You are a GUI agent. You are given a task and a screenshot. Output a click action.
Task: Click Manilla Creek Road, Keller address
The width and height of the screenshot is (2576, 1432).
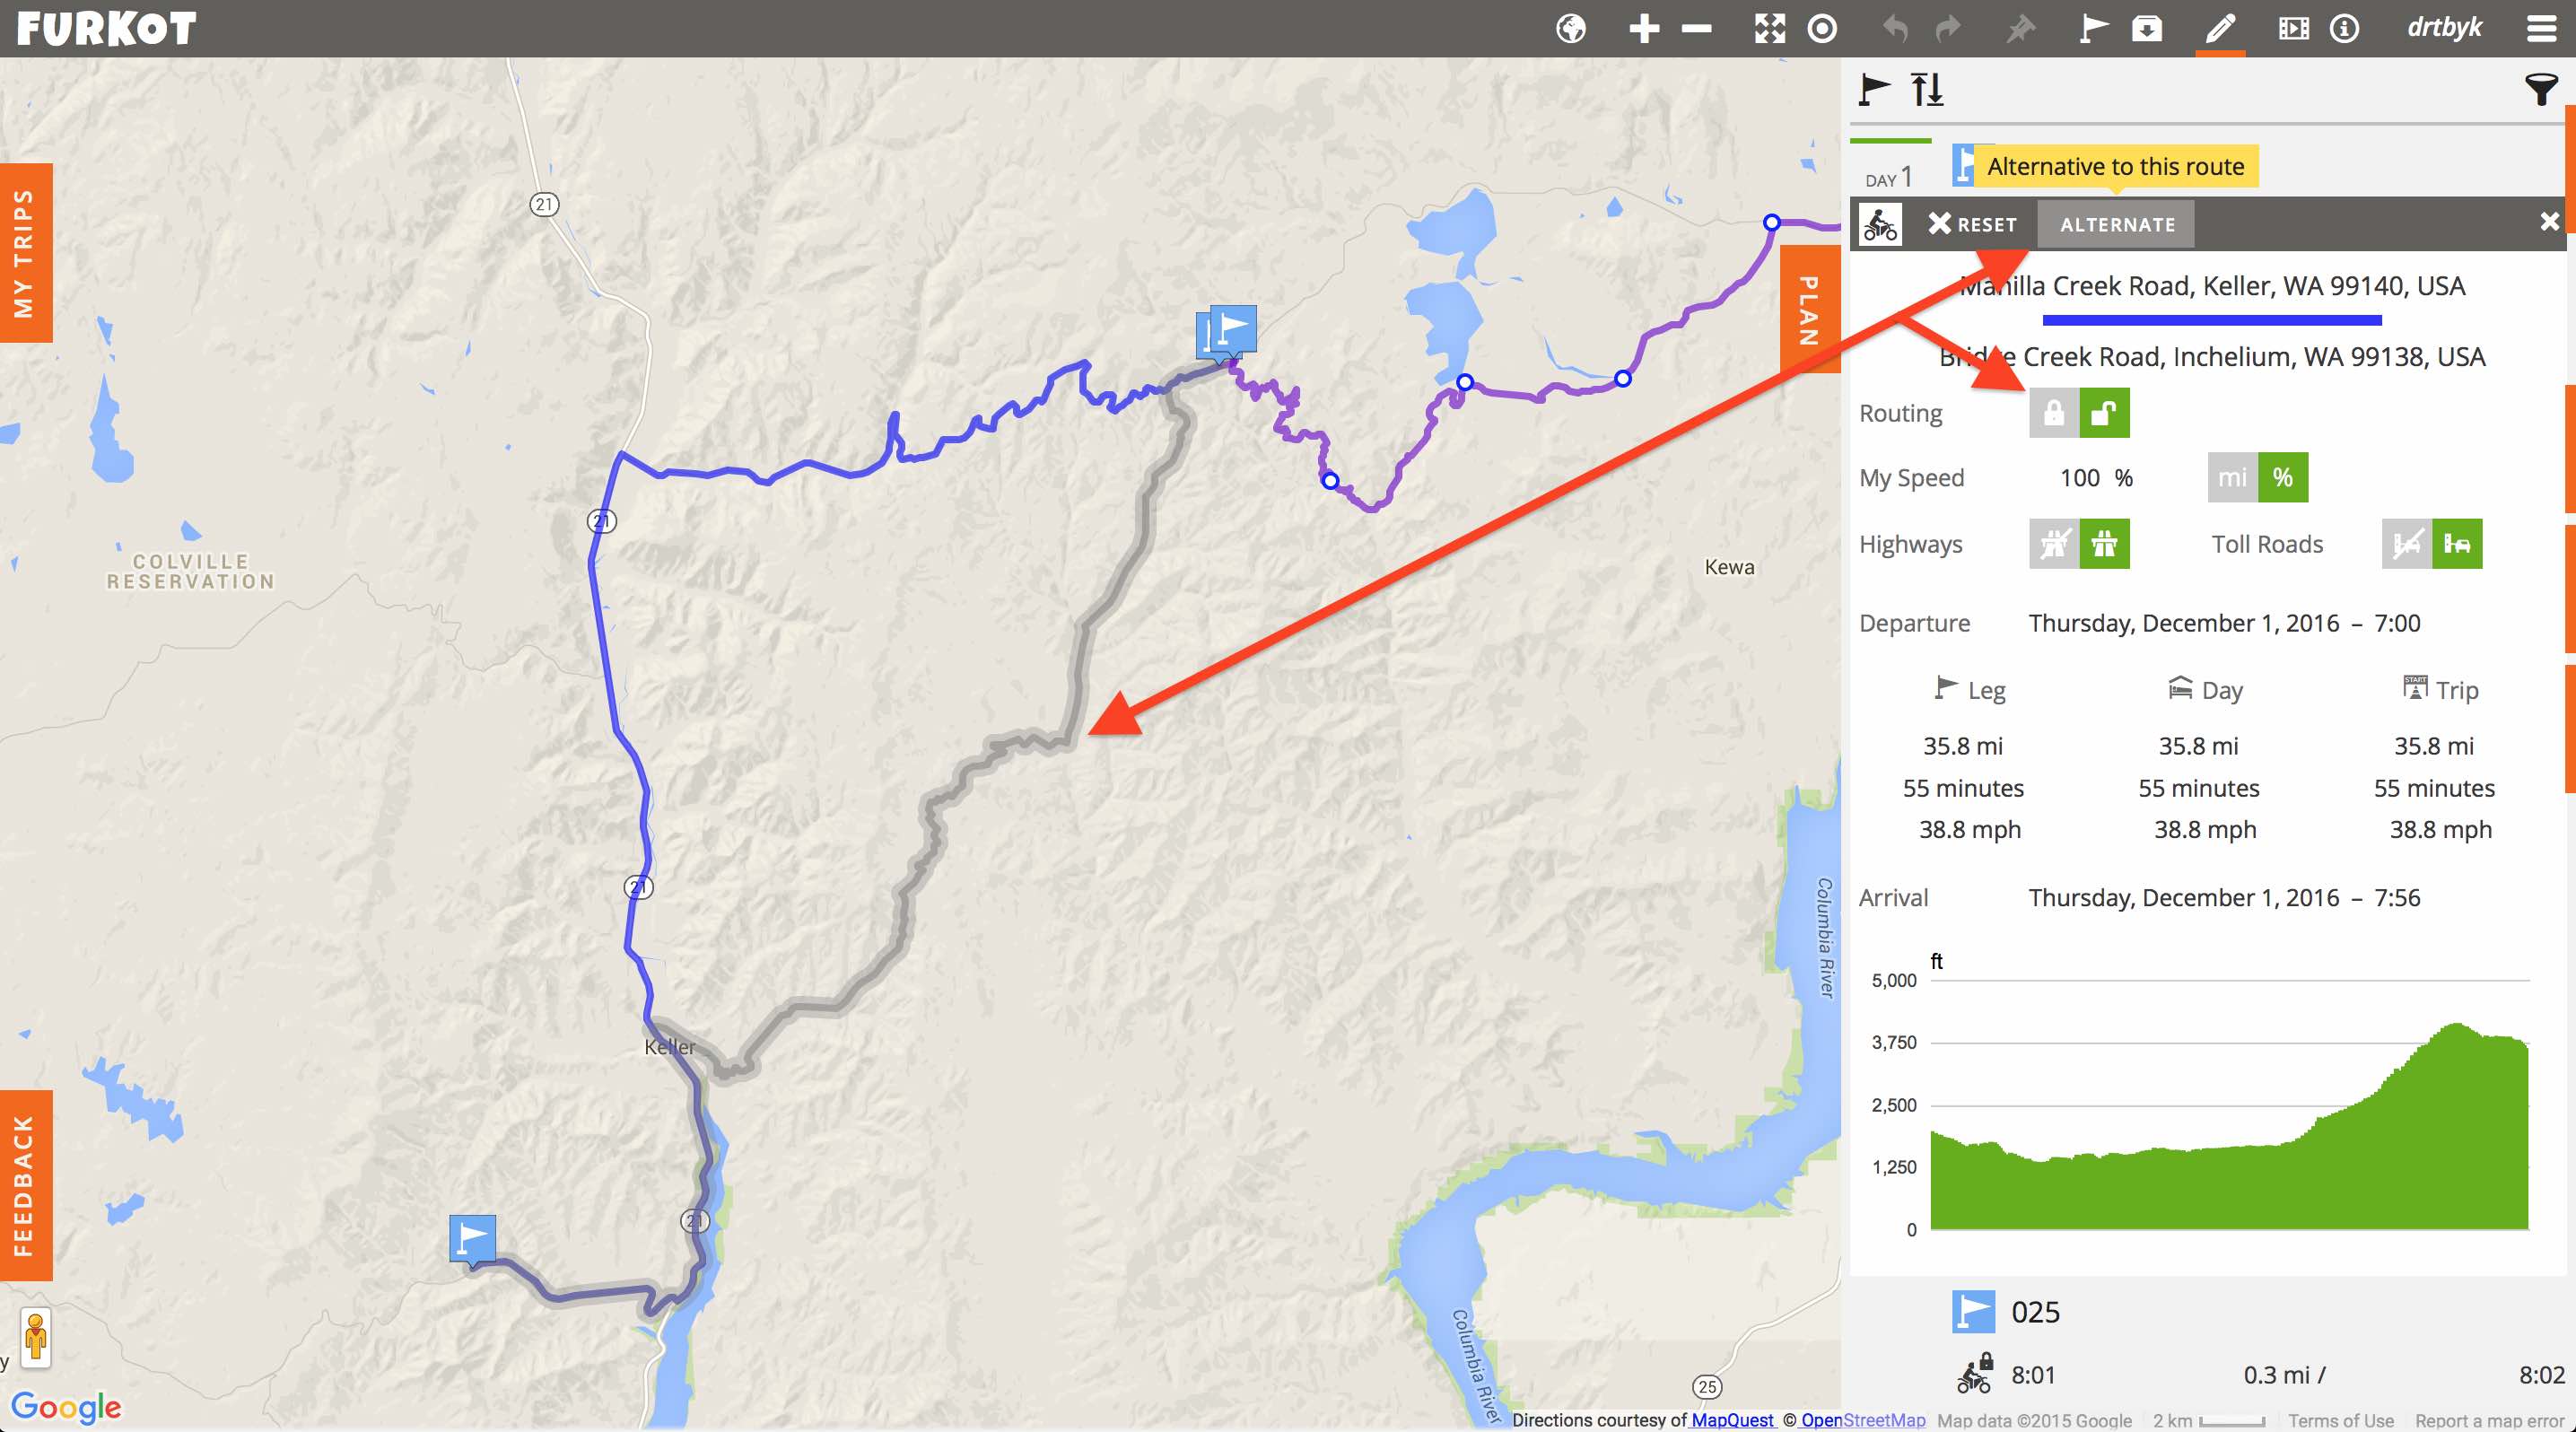tap(2212, 286)
